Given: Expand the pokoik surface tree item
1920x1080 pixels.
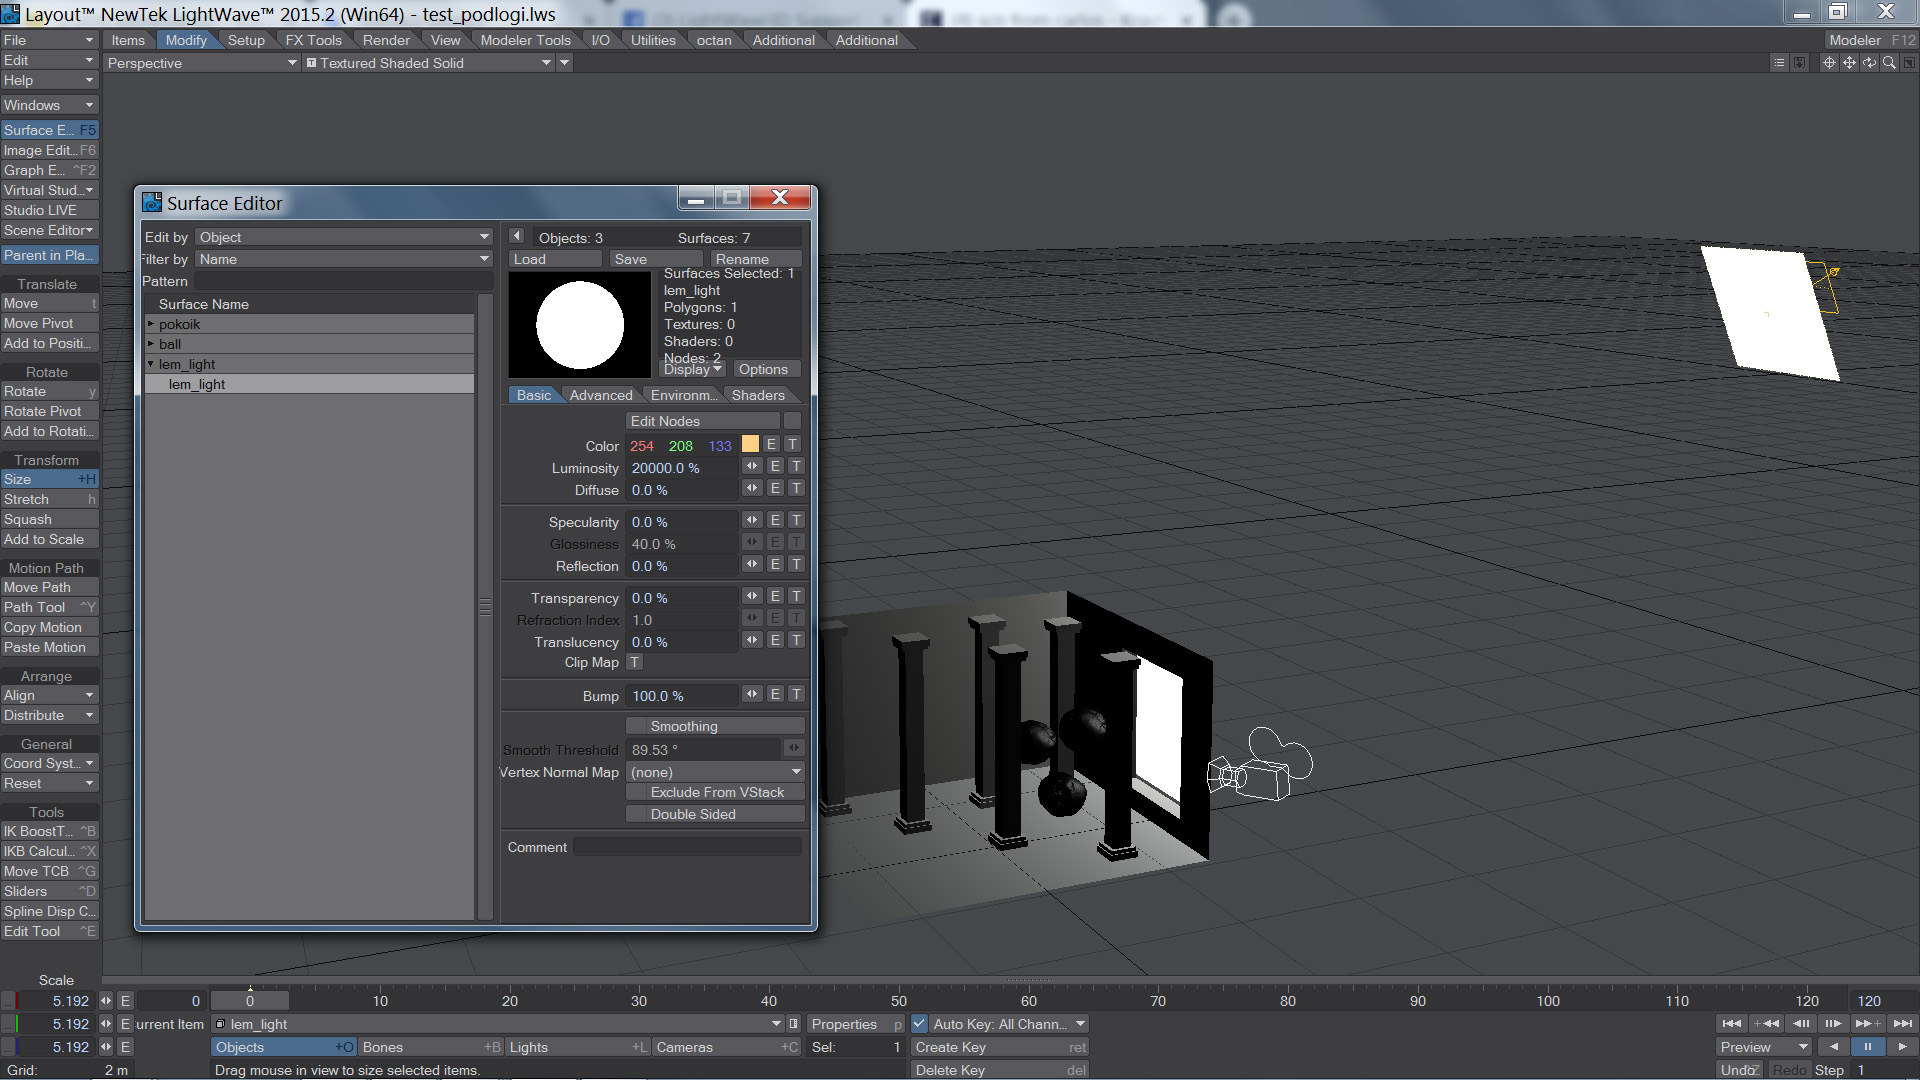Looking at the screenshot, I should [x=151, y=324].
